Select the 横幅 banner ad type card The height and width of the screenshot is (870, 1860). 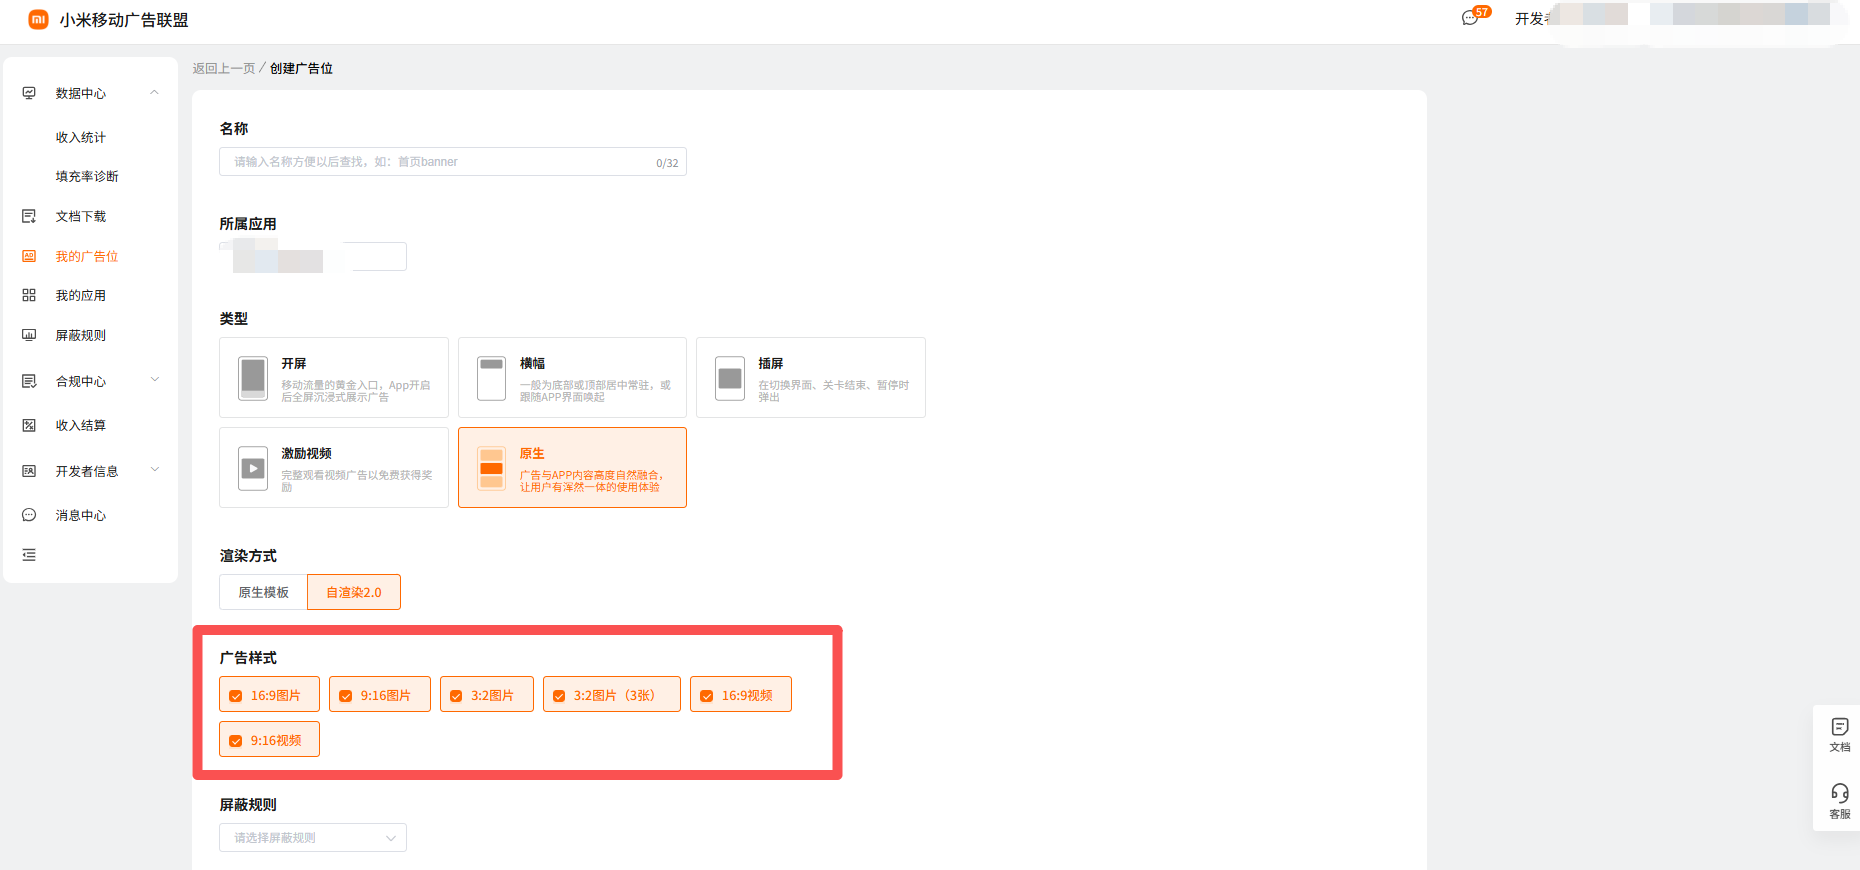pos(572,378)
